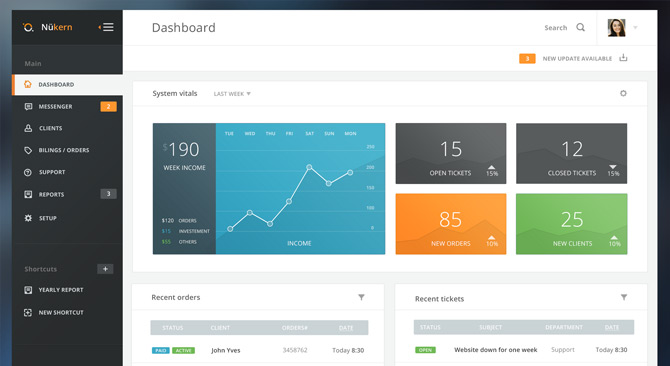Open System vitals settings gear icon
Viewport: 670px width, 366px height.
(x=623, y=93)
